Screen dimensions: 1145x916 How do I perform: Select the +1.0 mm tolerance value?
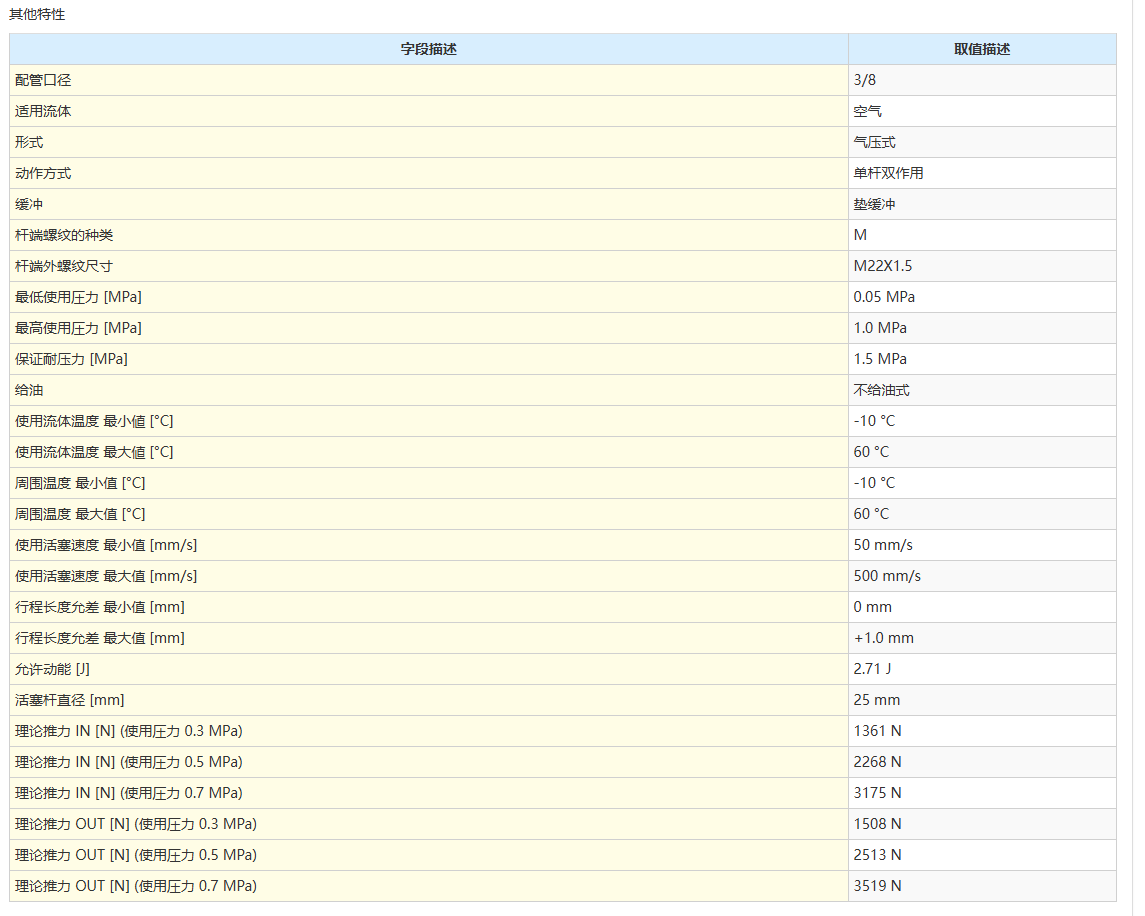(883, 638)
